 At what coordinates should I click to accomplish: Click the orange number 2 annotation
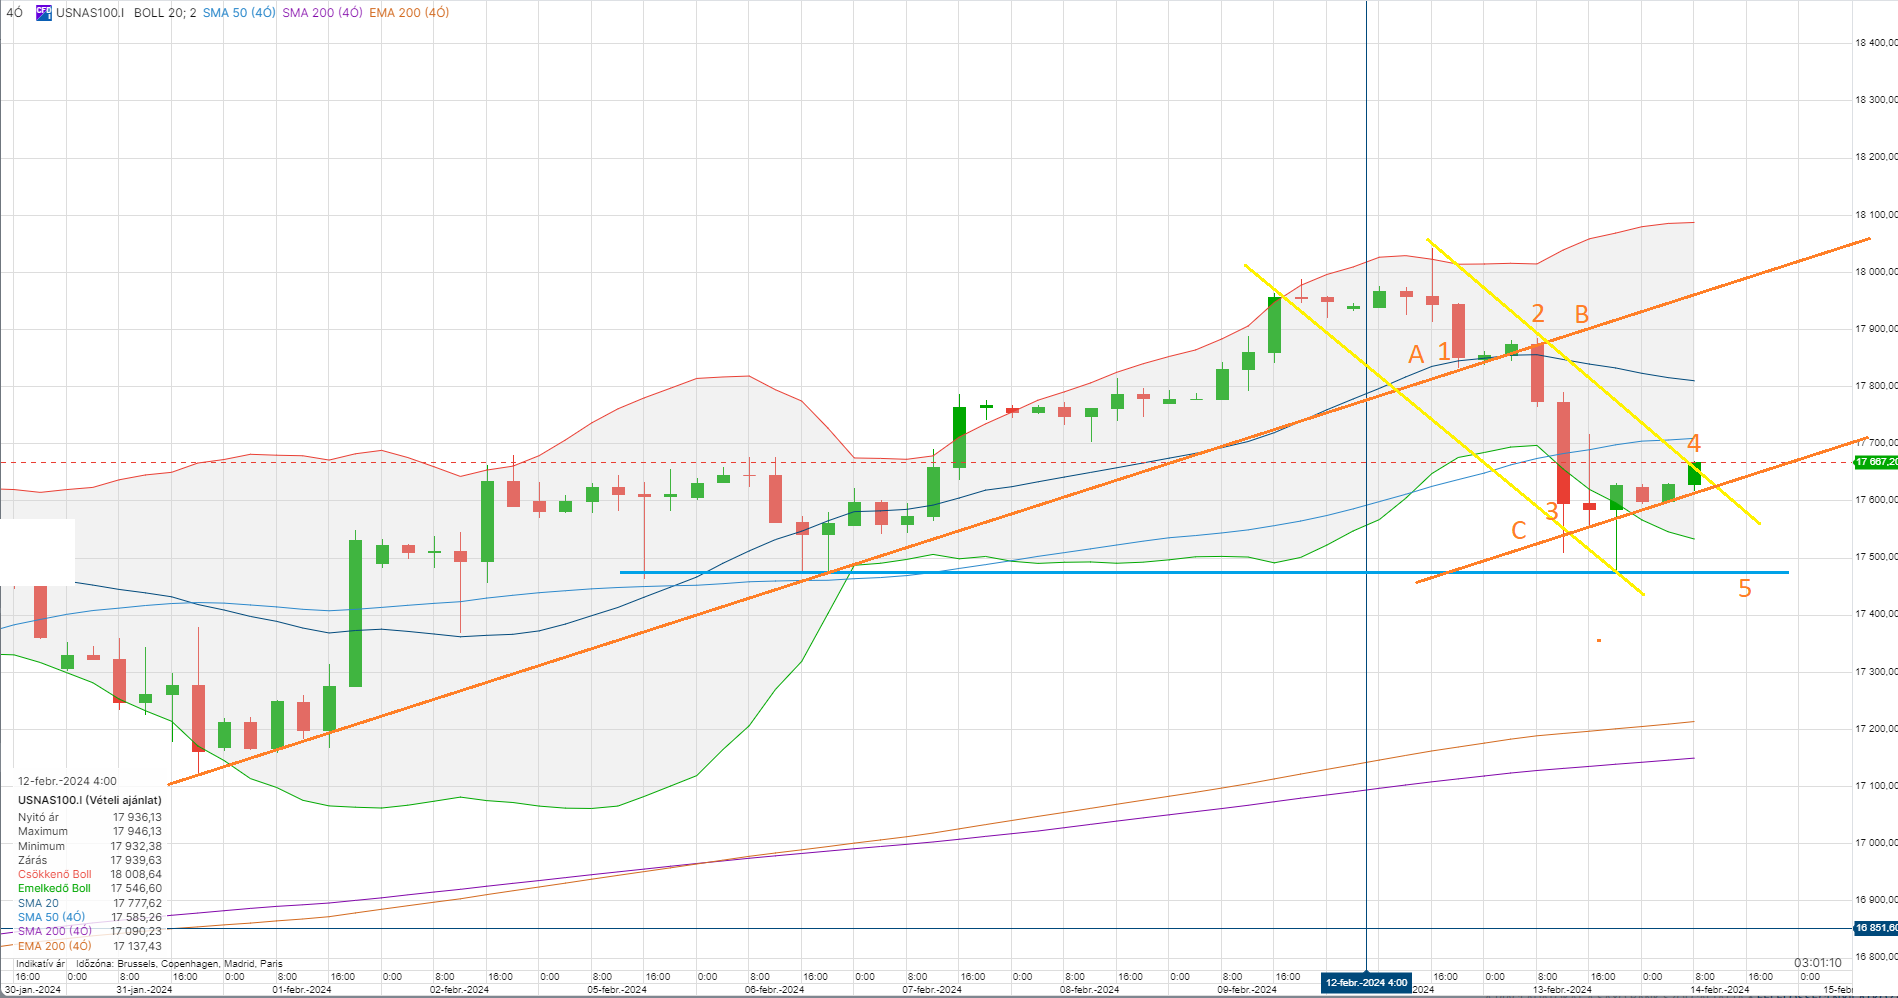1538,314
